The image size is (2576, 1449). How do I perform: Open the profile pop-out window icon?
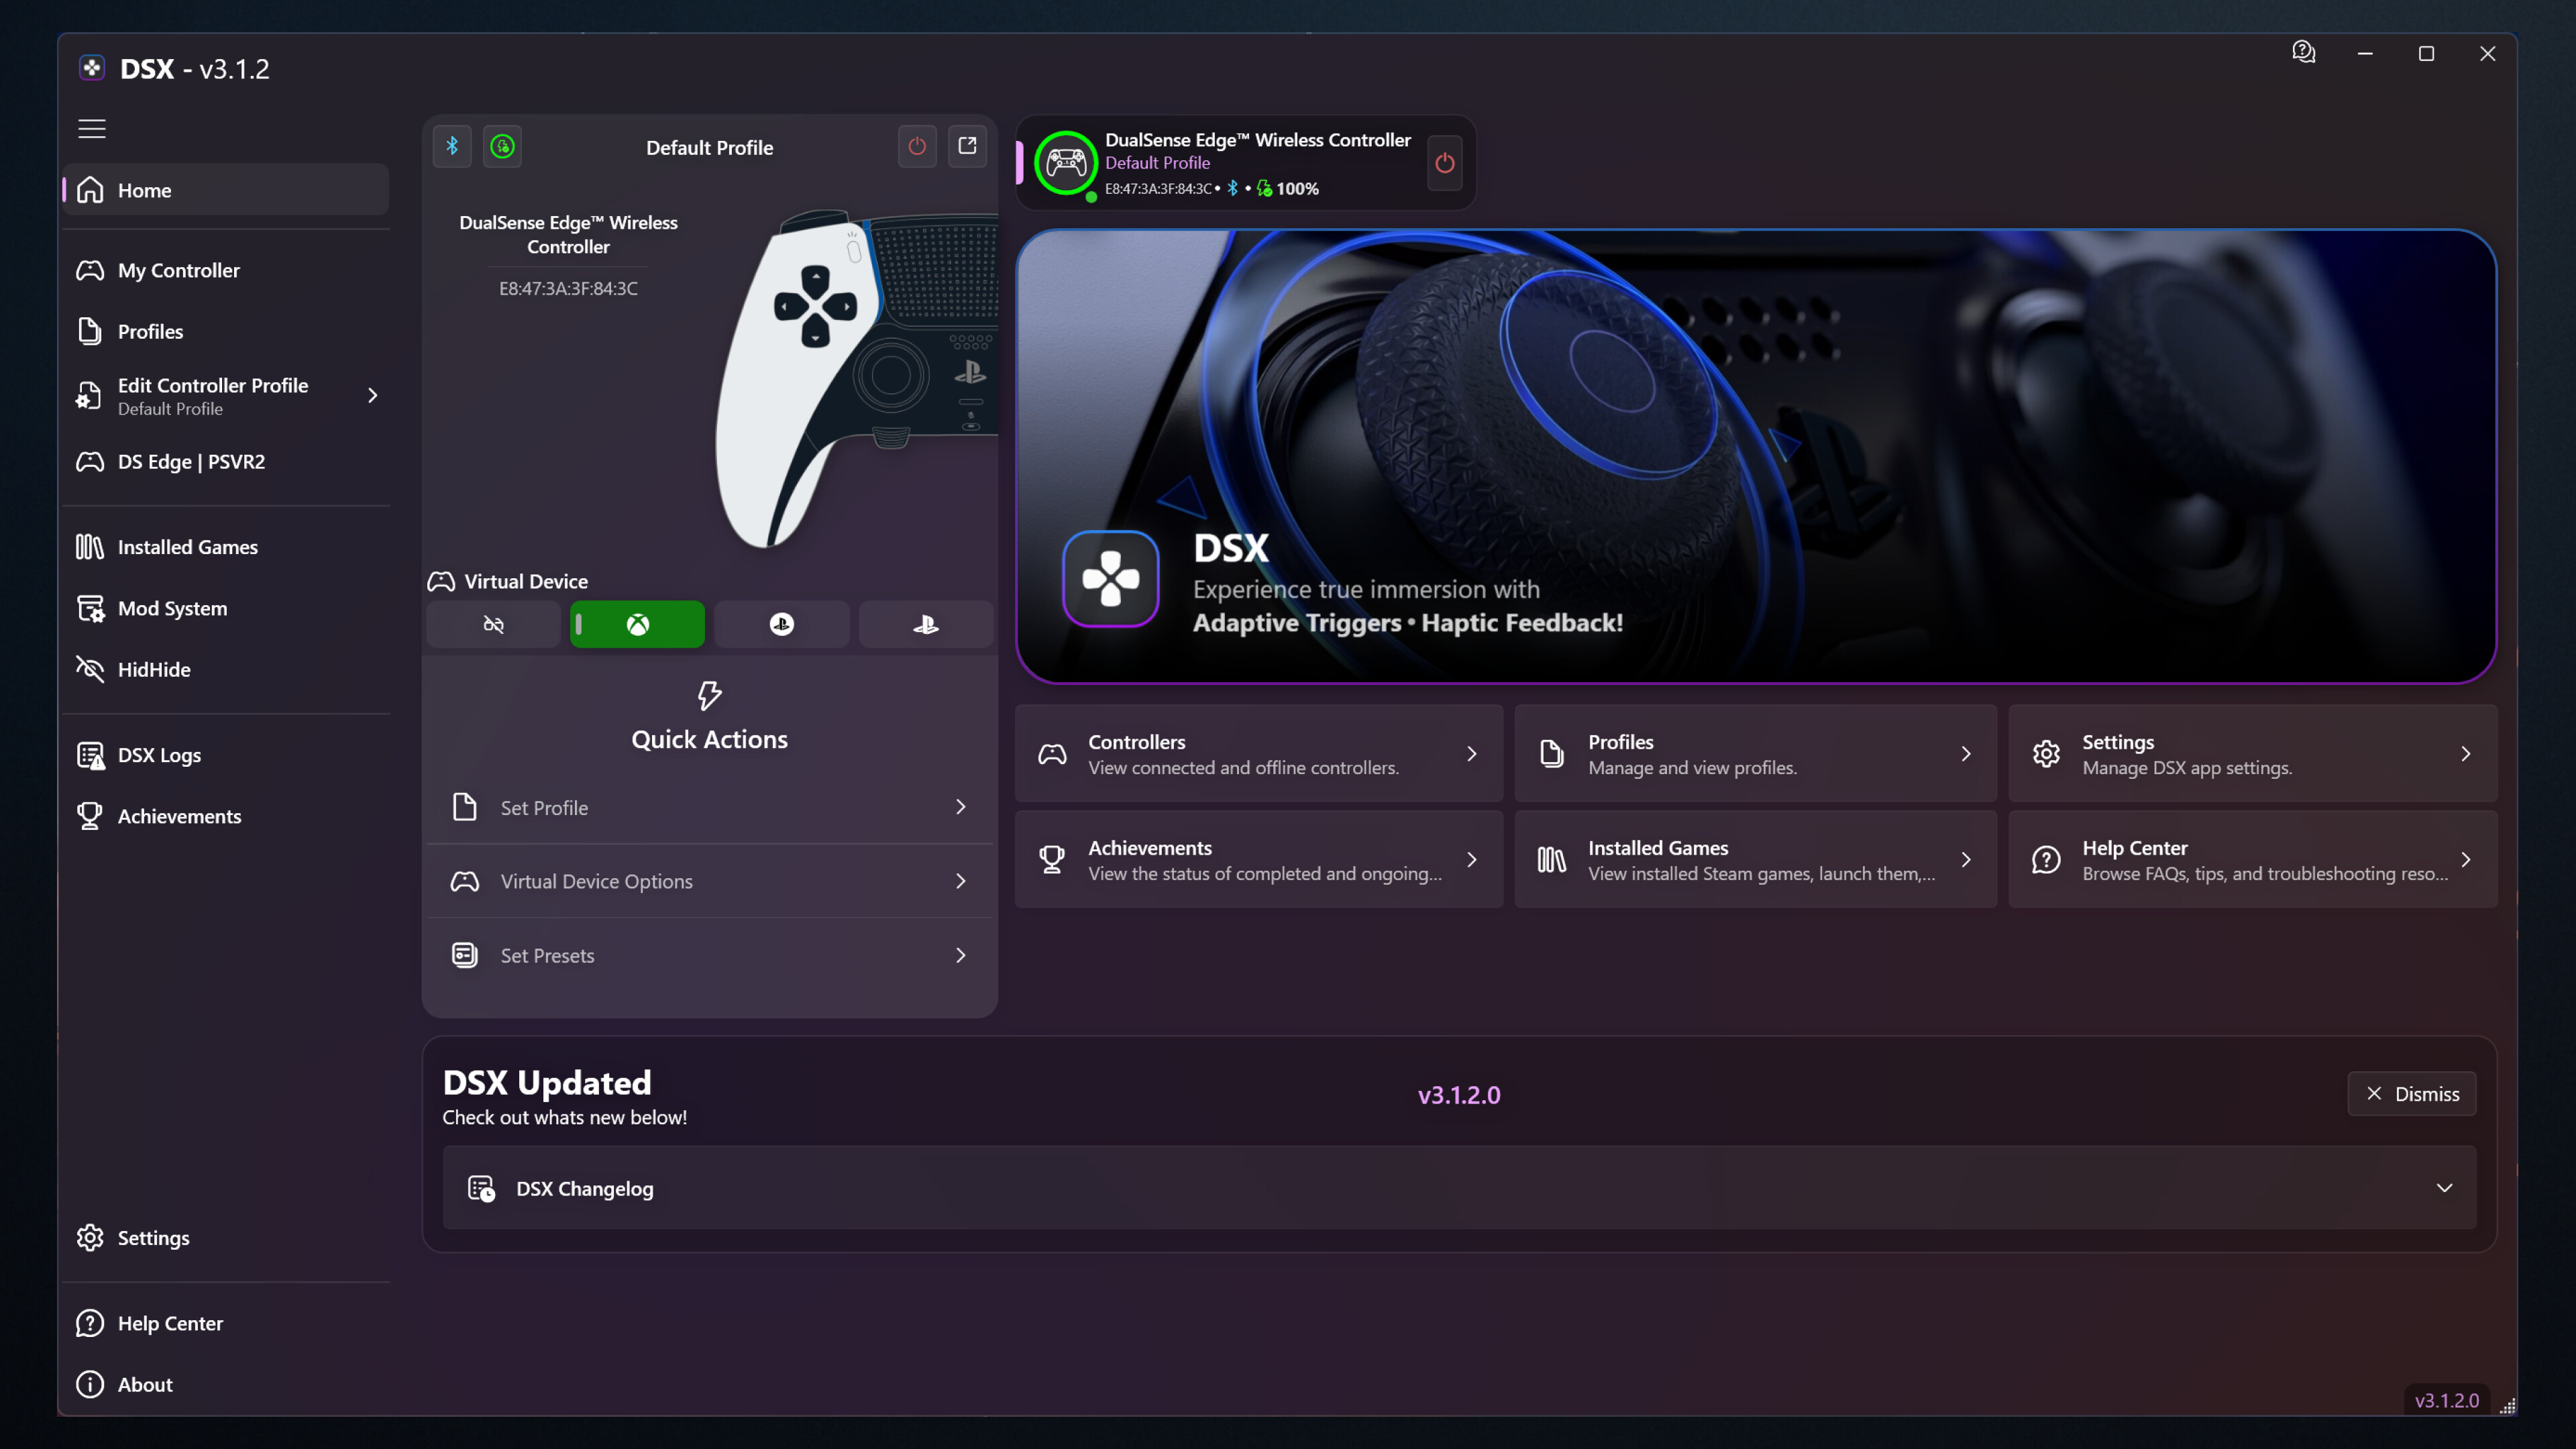click(967, 146)
